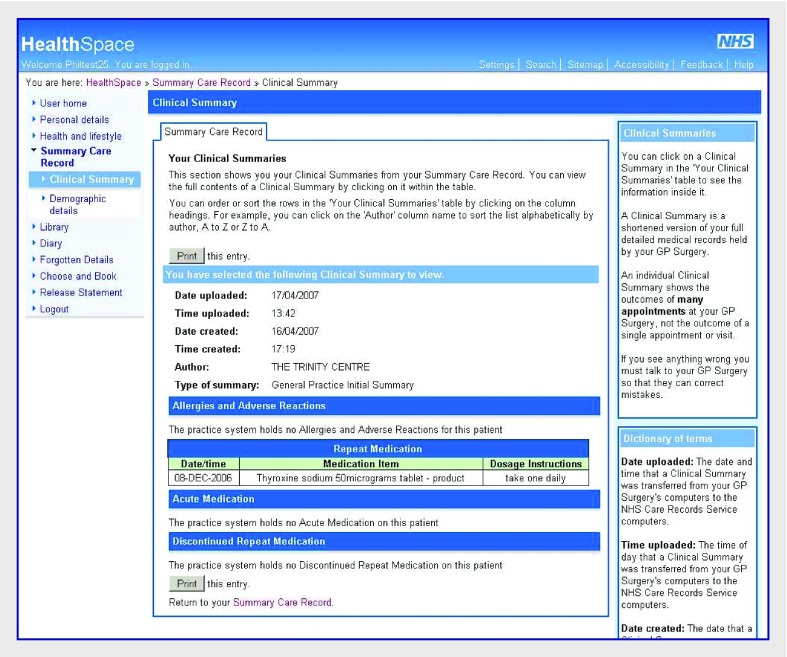Click Discontinued Repeat Medication heading
The width and height of the screenshot is (787, 657).
(384, 542)
